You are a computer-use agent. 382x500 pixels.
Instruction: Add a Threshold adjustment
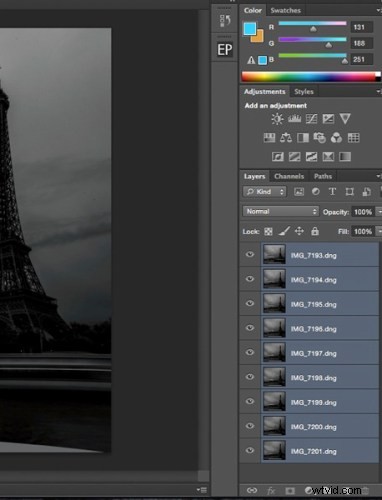(x=311, y=157)
